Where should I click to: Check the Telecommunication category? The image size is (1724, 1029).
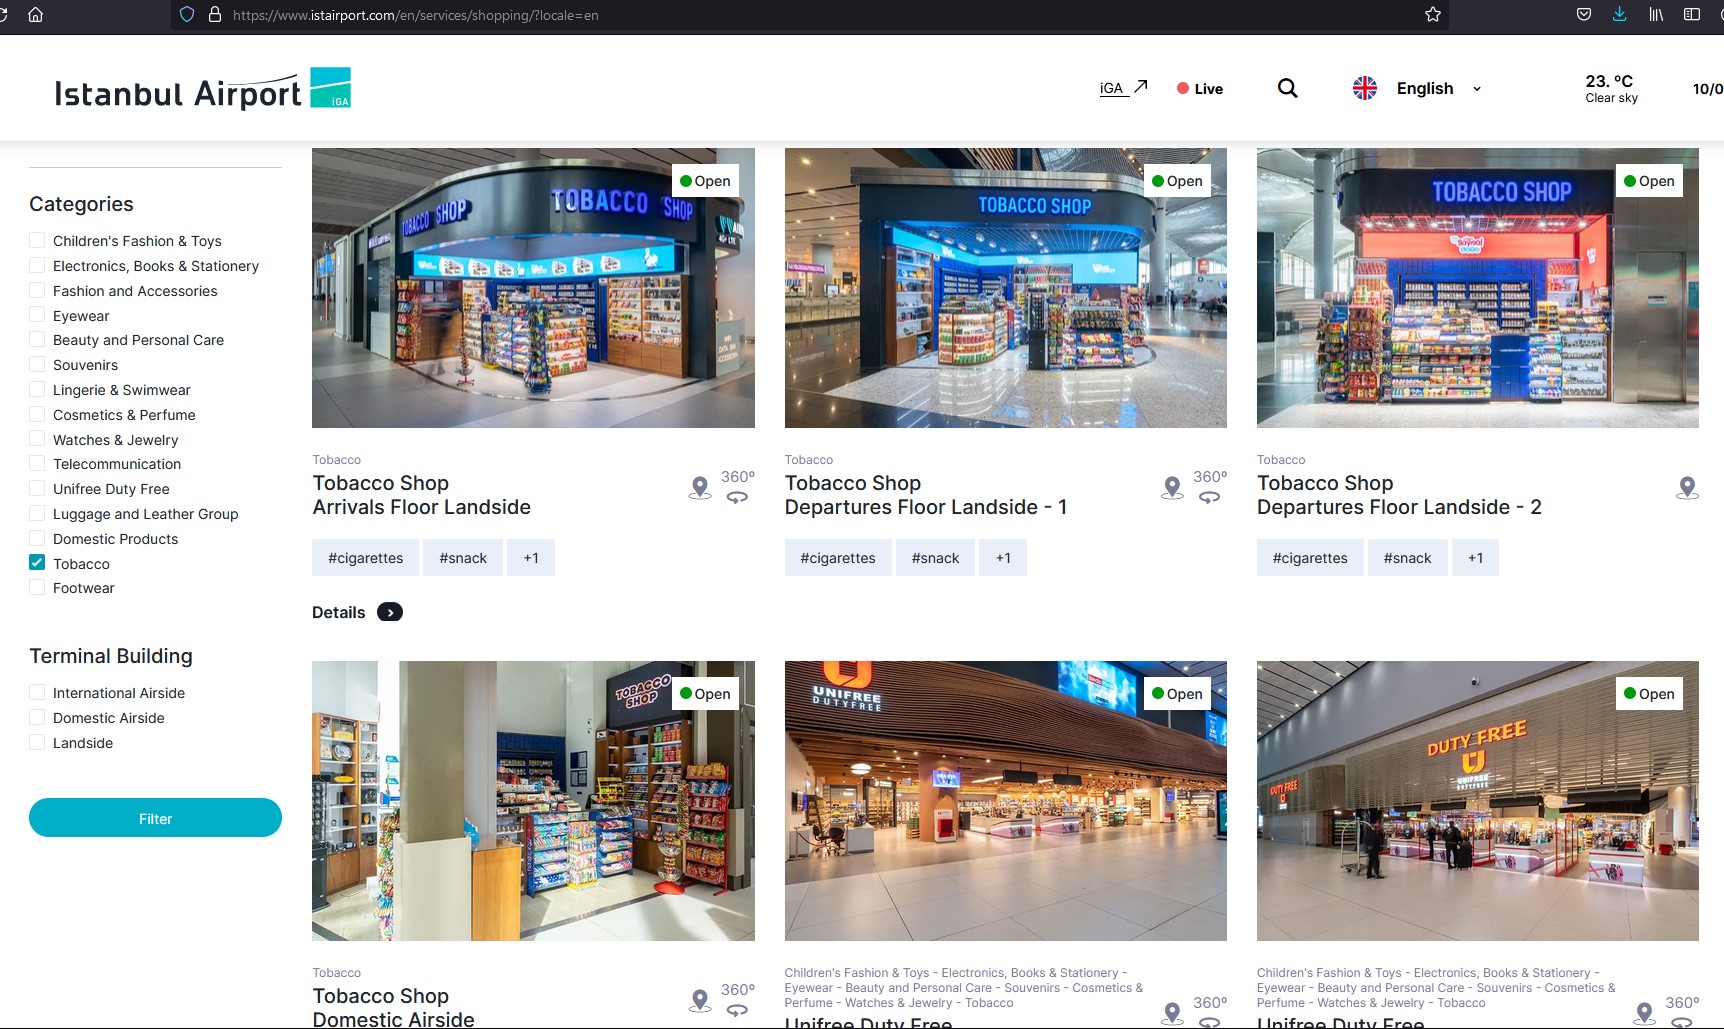click(37, 463)
